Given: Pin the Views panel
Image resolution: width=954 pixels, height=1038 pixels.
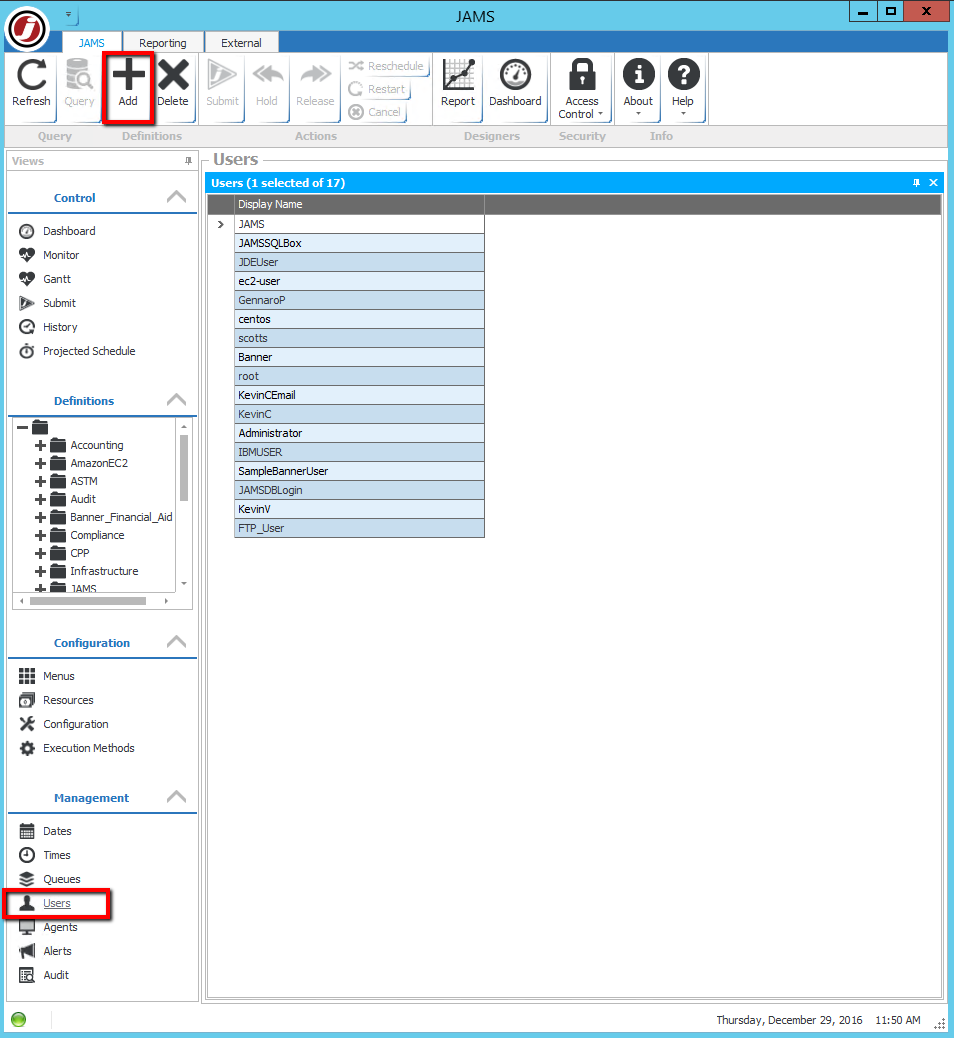Looking at the screenshot, I should pyautogui.click(x=188, y=161).
